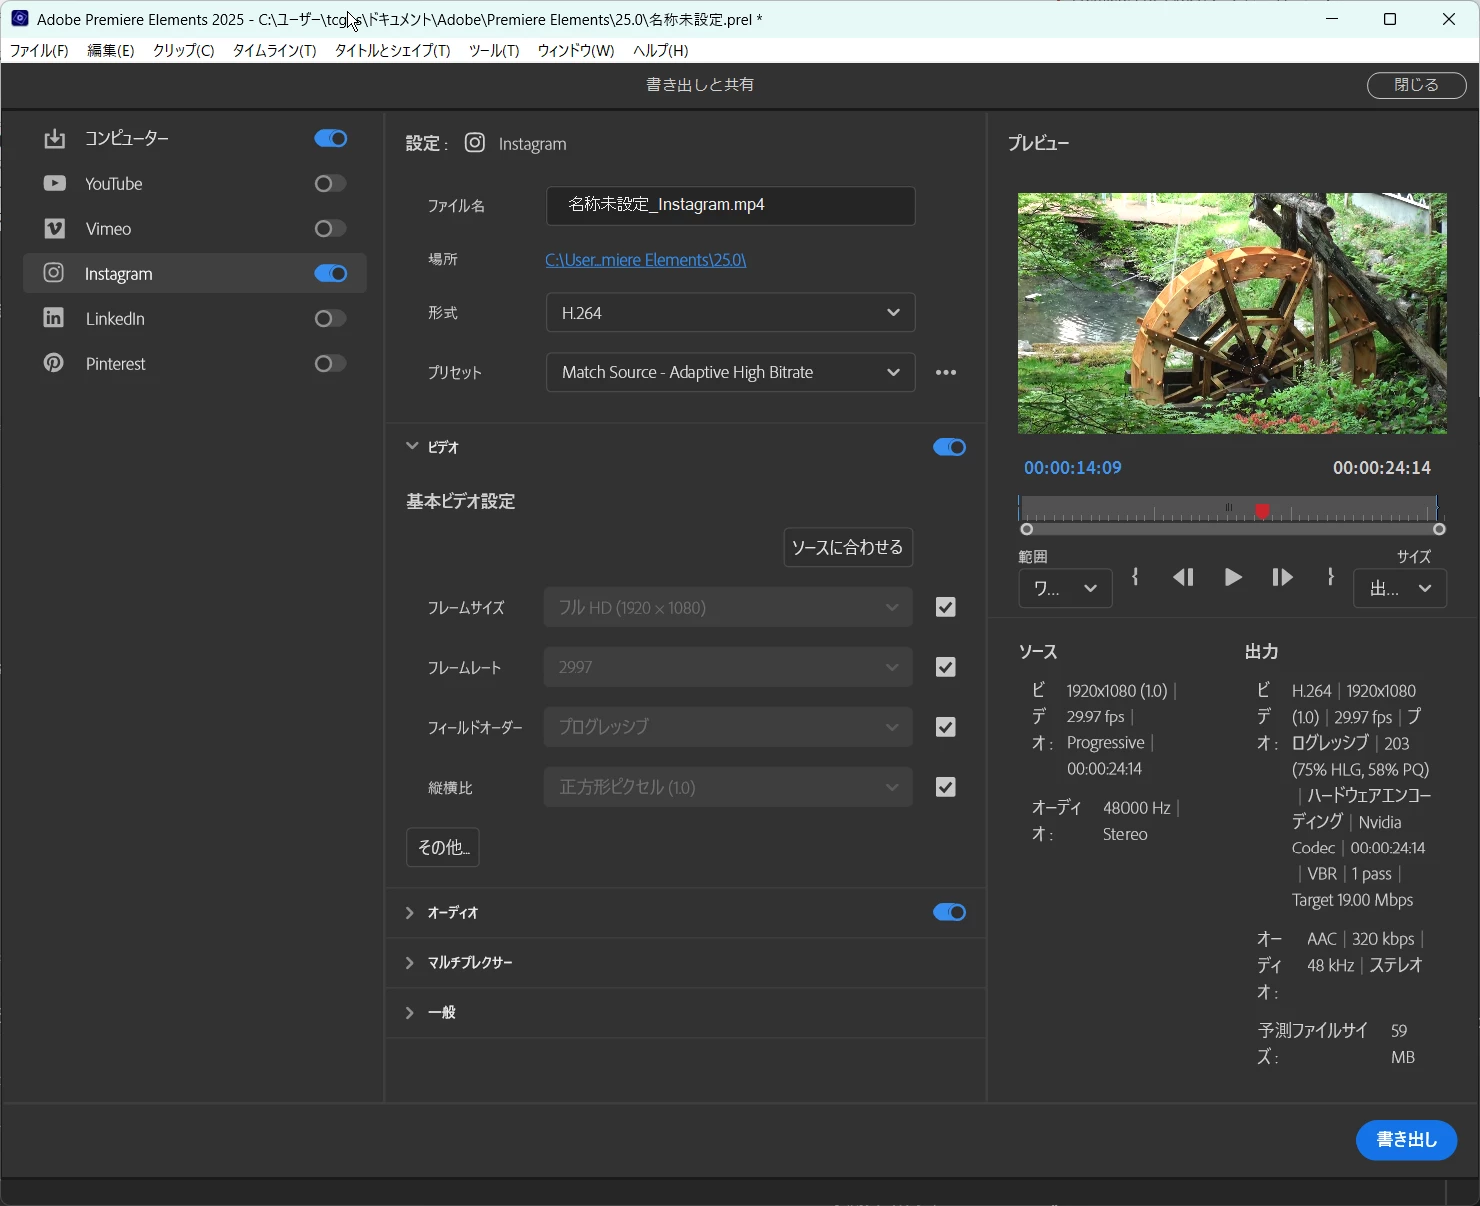
Task: Collapse the ビデオ section chevron
Action: [x=411, y=446]
